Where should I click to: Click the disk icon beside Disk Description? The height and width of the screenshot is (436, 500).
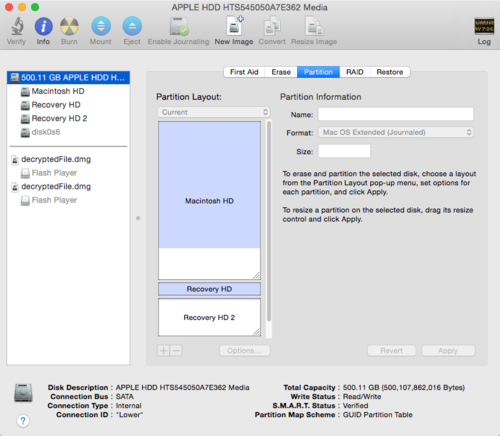click(23, 393)
